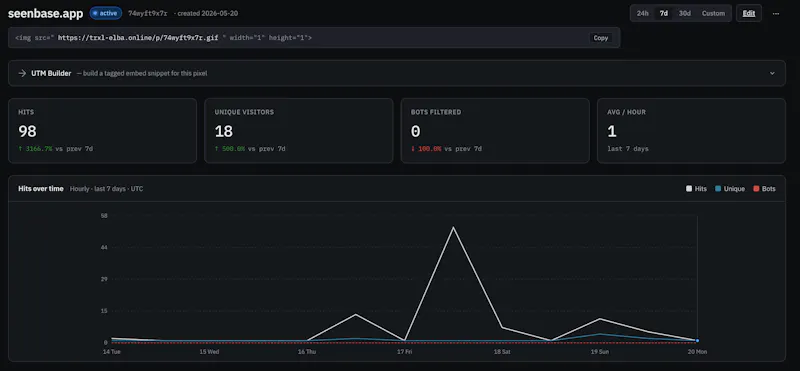
Task: Click the 18 Sat axis label
Action: [502, 352]
